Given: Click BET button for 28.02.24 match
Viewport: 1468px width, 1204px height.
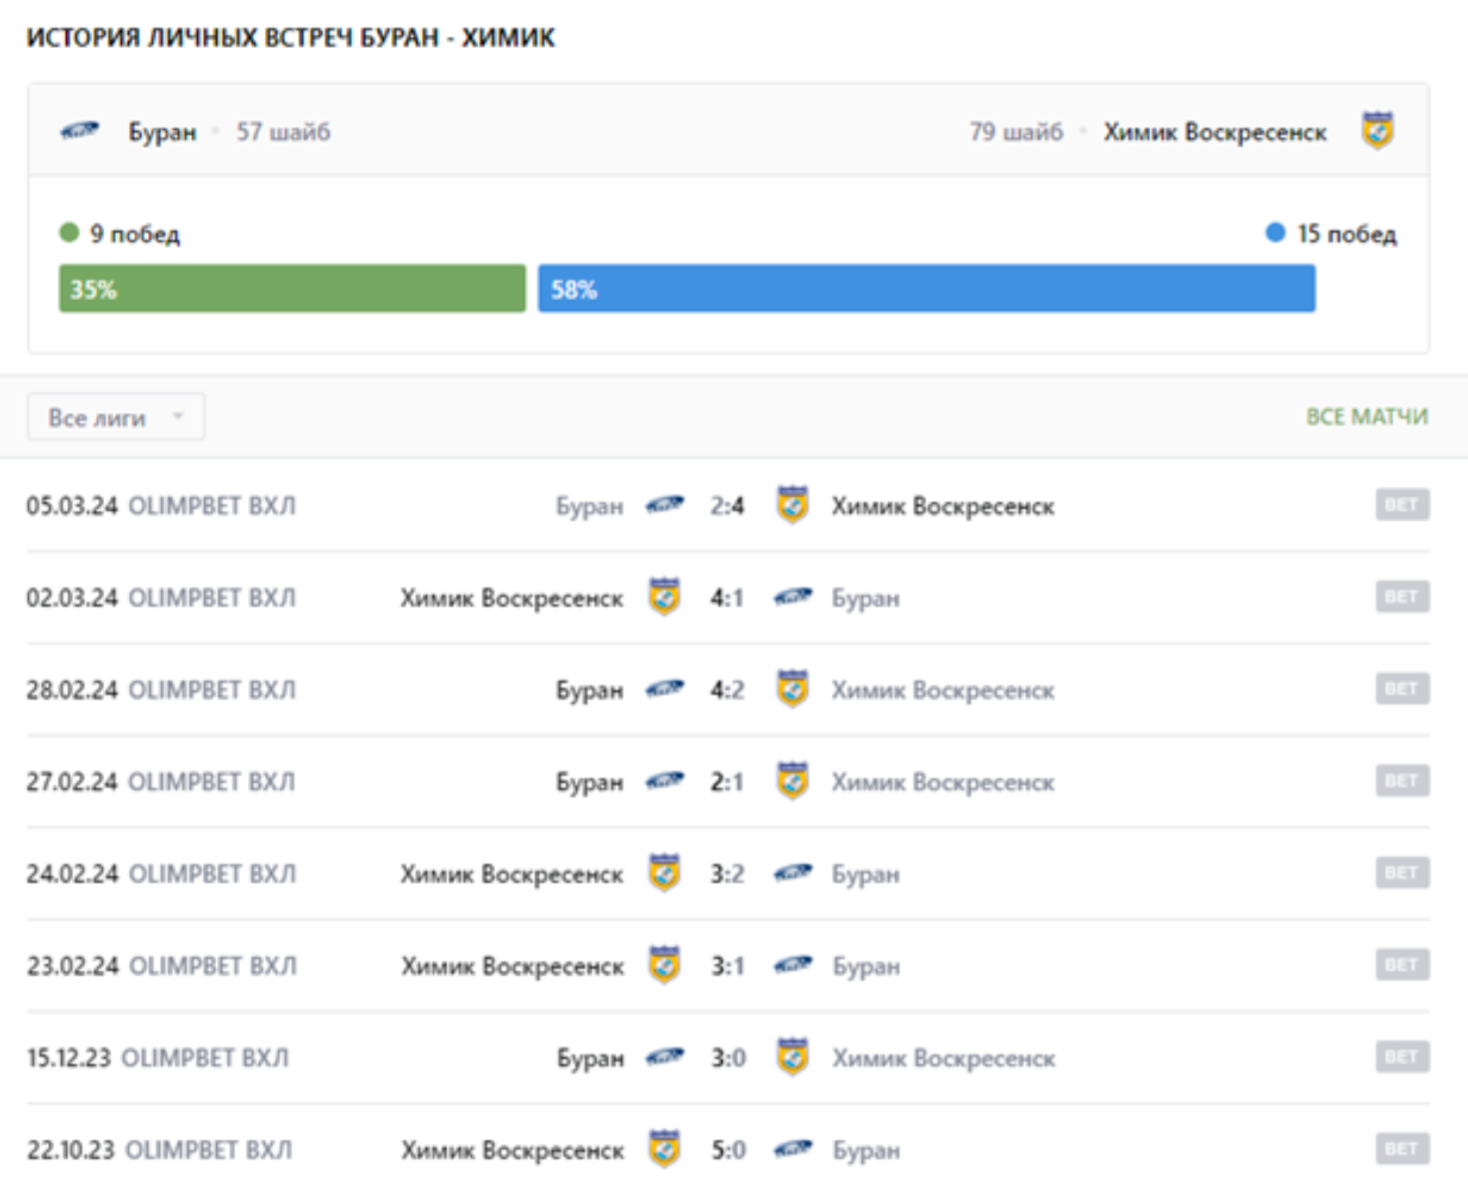Looking at the screenshot, I should pos(1402,689).
